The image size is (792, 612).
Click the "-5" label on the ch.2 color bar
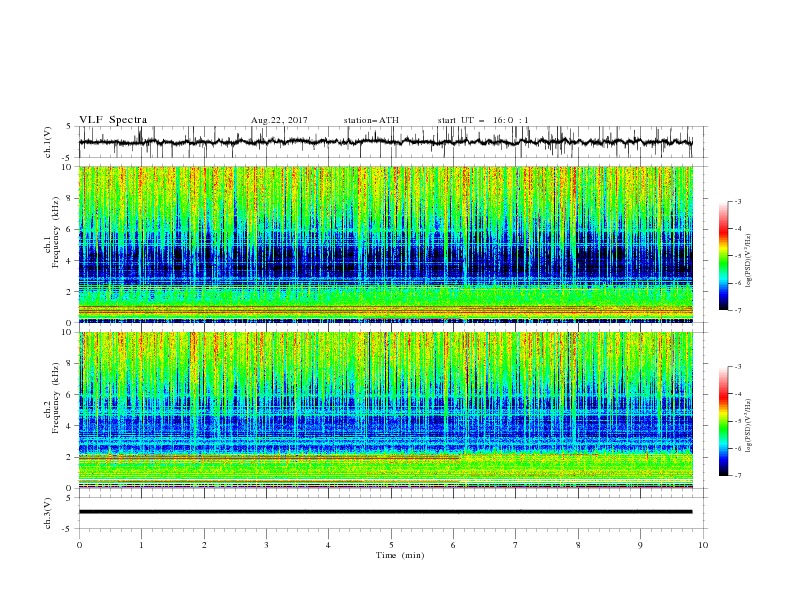click(737, 421)
